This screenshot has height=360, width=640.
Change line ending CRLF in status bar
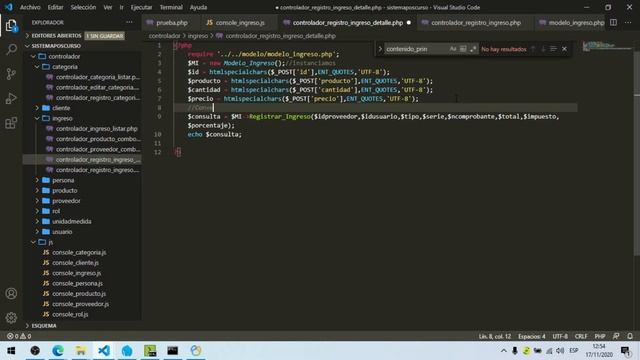click(x=581, y=336)
